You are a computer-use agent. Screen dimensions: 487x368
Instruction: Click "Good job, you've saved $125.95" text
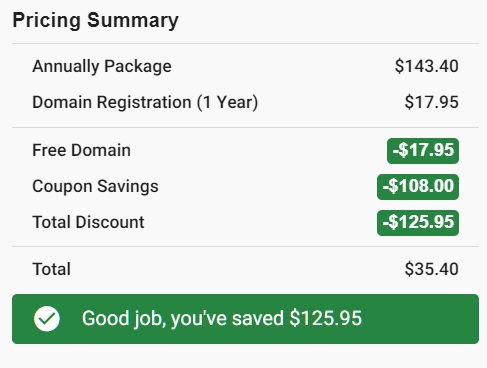click(x=222, y=318)
